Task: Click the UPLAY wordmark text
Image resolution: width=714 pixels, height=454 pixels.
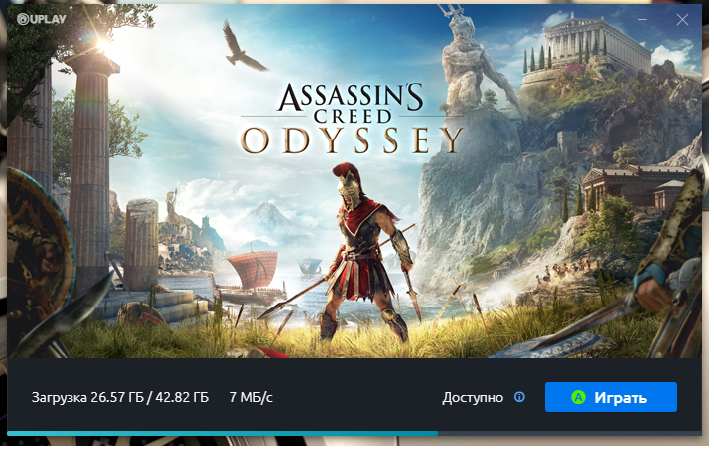Action: (x=48, y=19)
